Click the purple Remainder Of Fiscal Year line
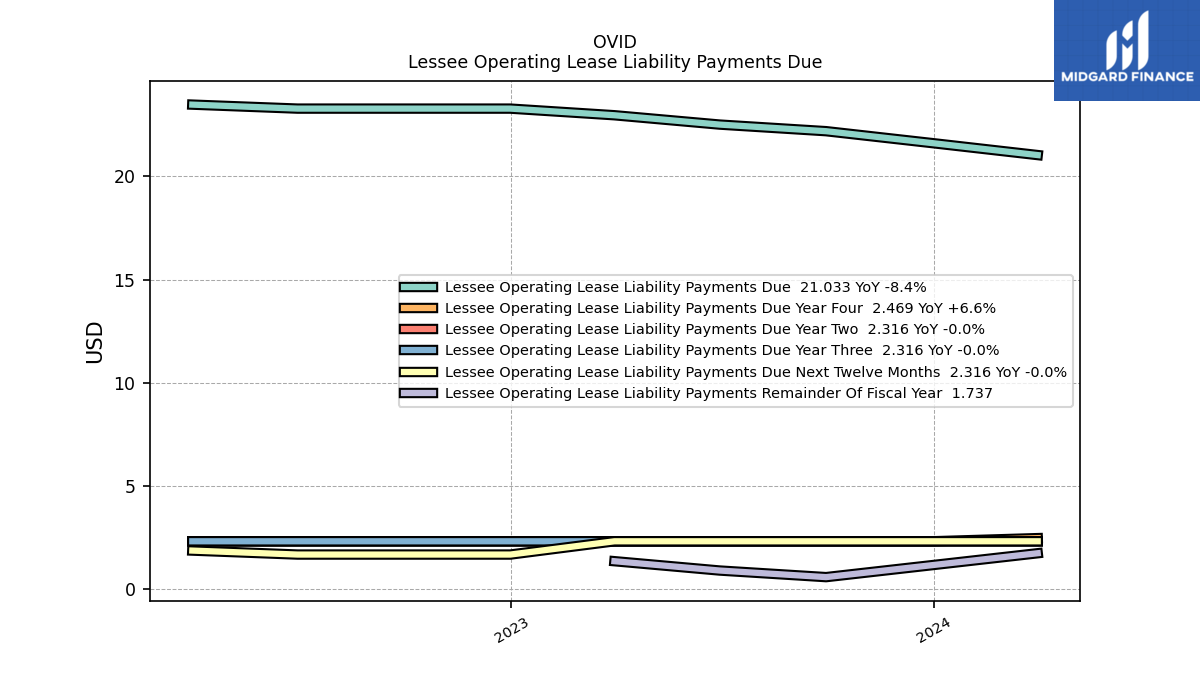 pos(825,576)
